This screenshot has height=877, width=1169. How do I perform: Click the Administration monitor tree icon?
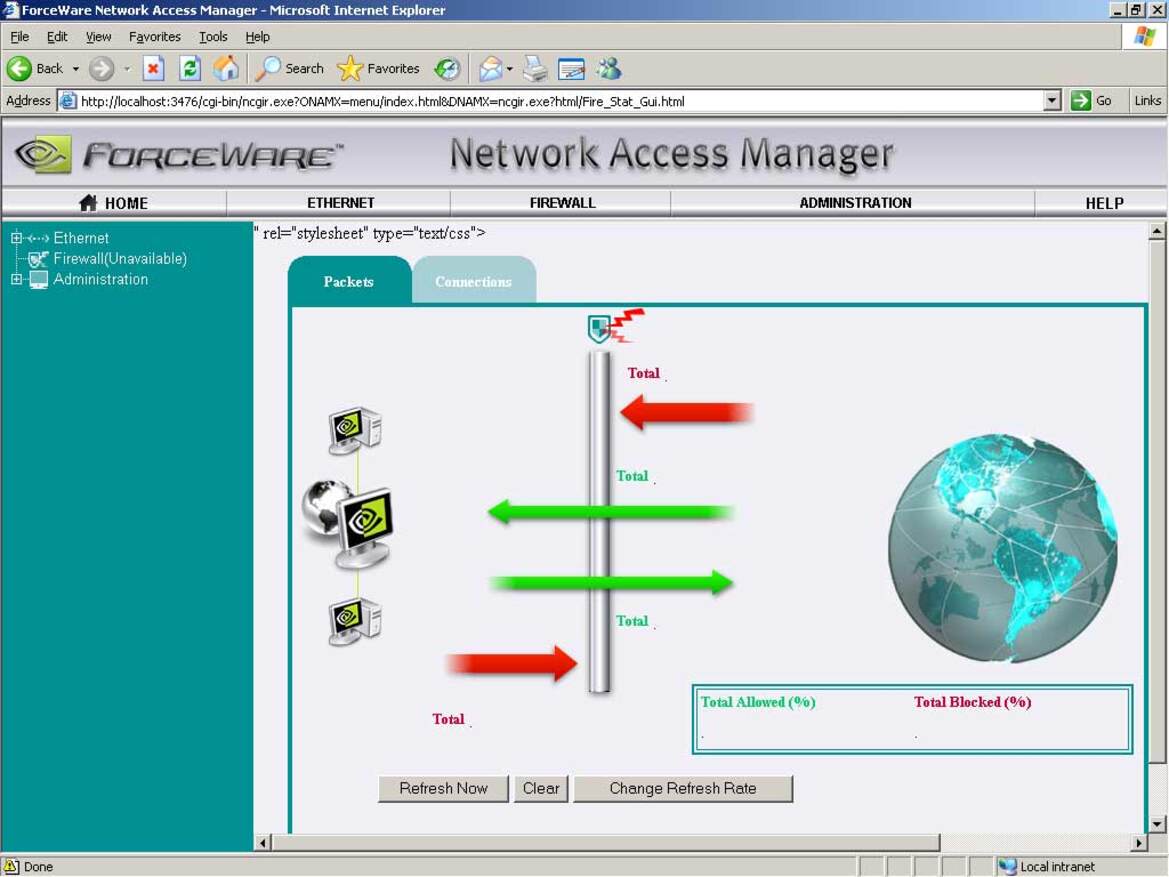39,280
